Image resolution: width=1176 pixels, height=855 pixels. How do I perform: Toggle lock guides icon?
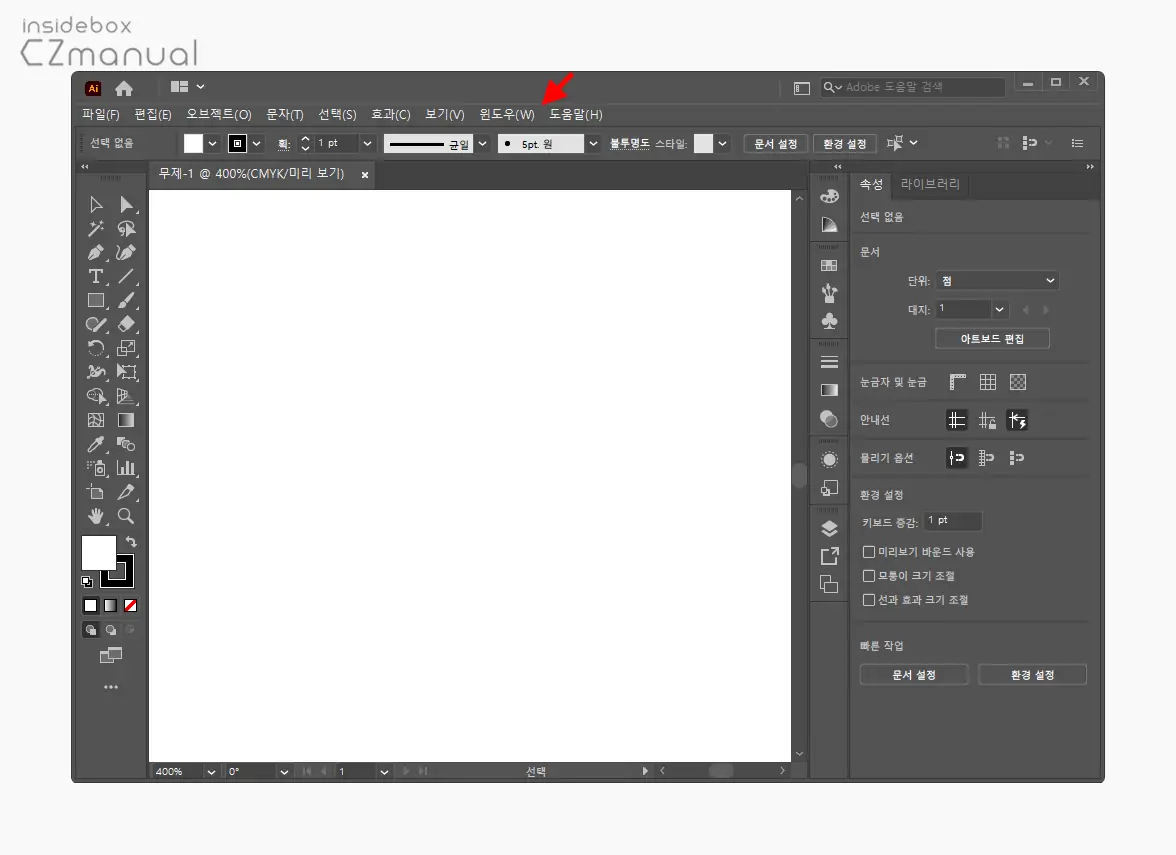(987, 420)
